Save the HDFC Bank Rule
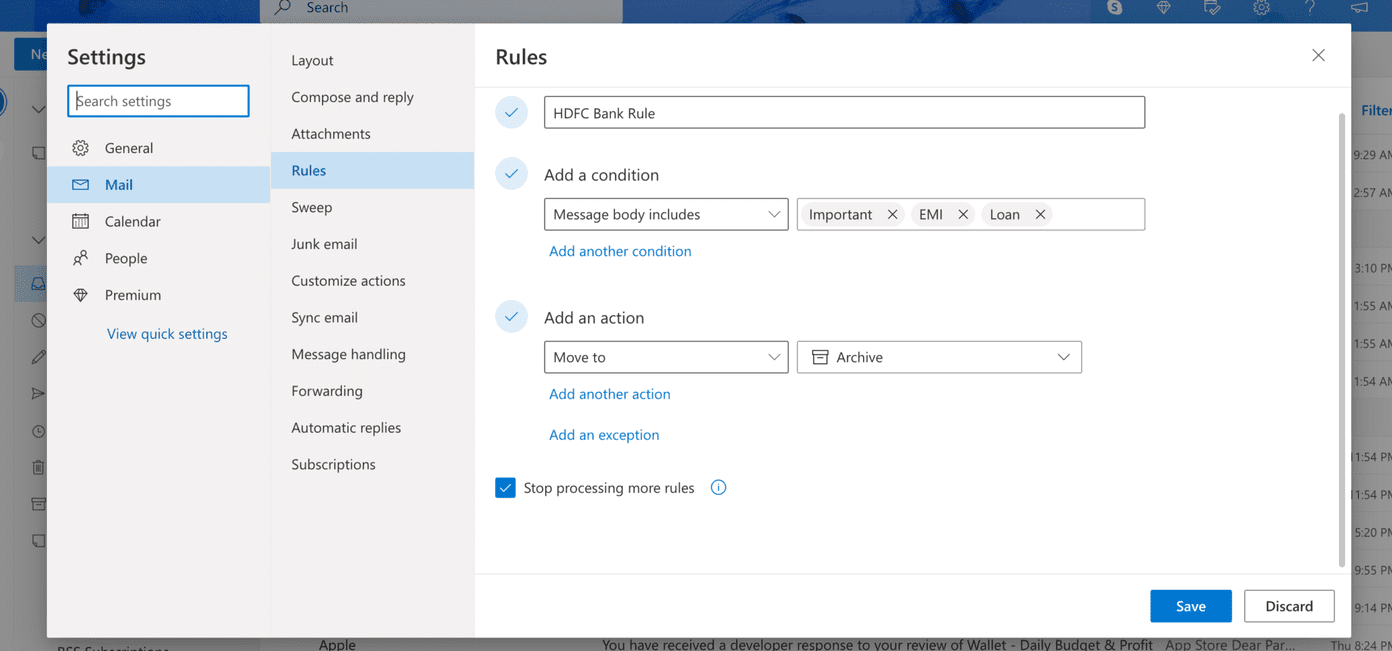This screenshot has height=651, width=1392. pos(1191,606)
